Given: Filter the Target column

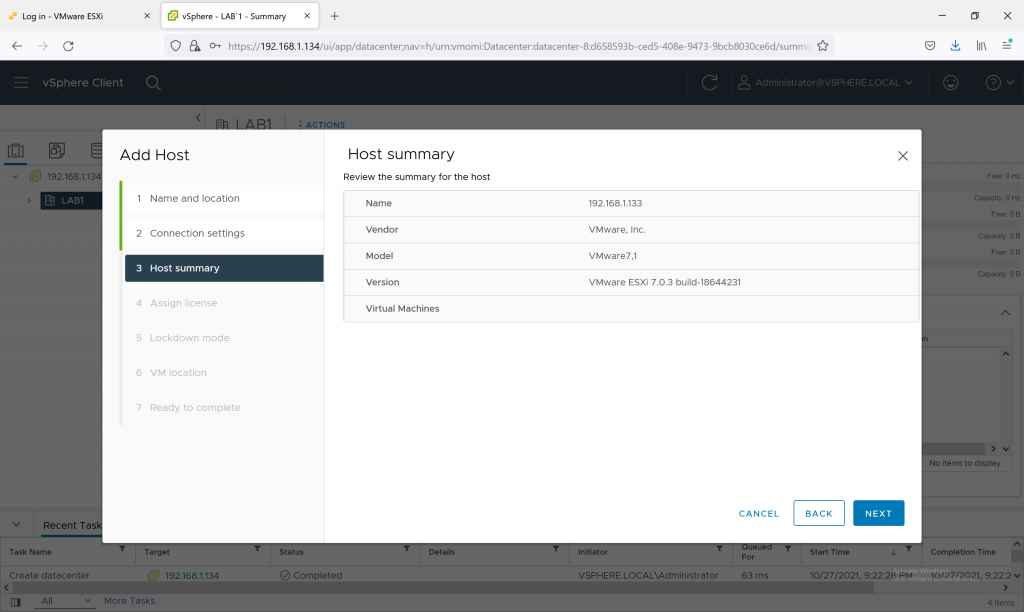Looking at the screenshot, I should point(257,549).
